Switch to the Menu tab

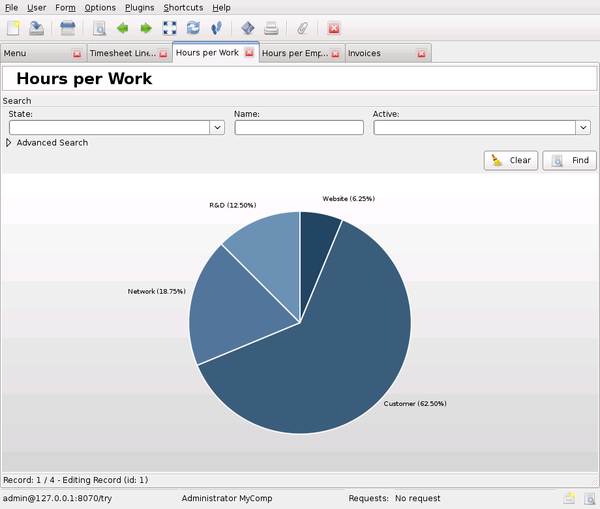[x=37, y=54]
